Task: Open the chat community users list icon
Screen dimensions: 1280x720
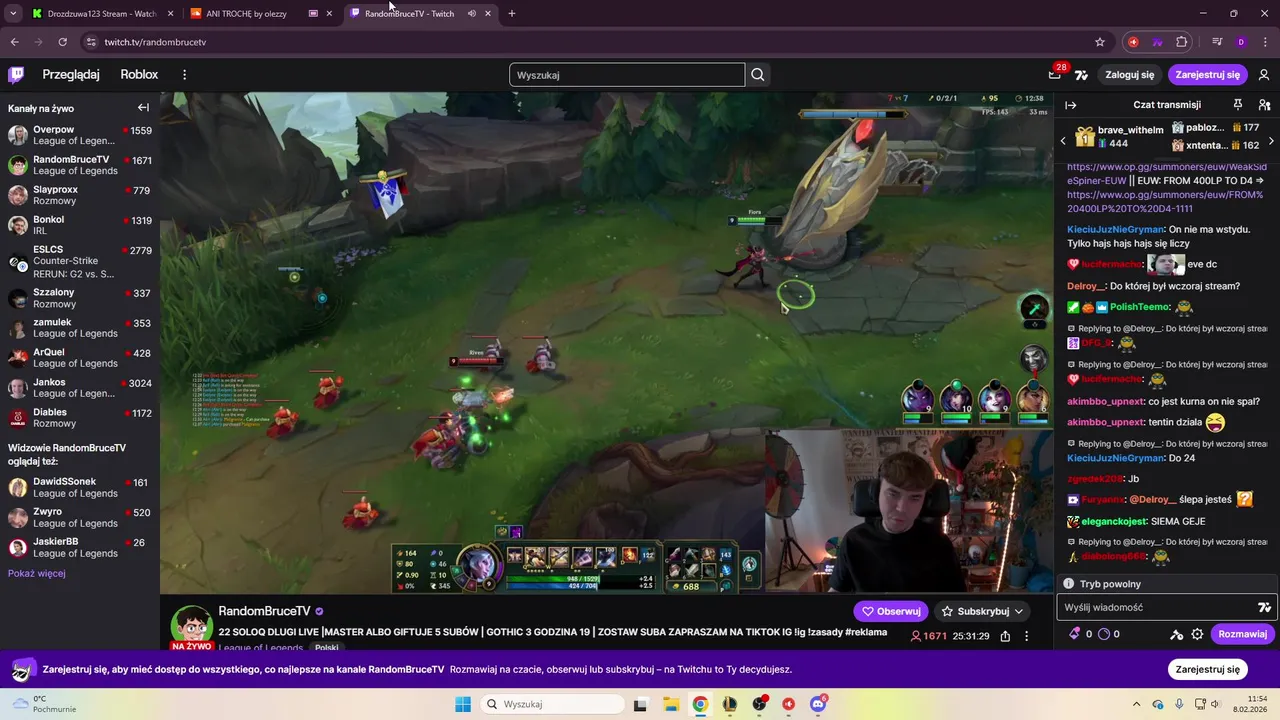Action: point(1264,105)
